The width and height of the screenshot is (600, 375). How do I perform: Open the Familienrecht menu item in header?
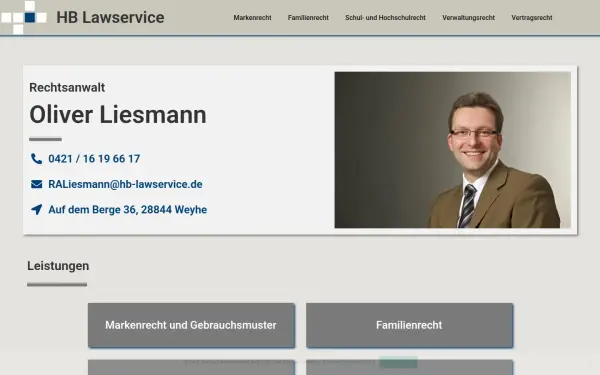pos(308,18)
